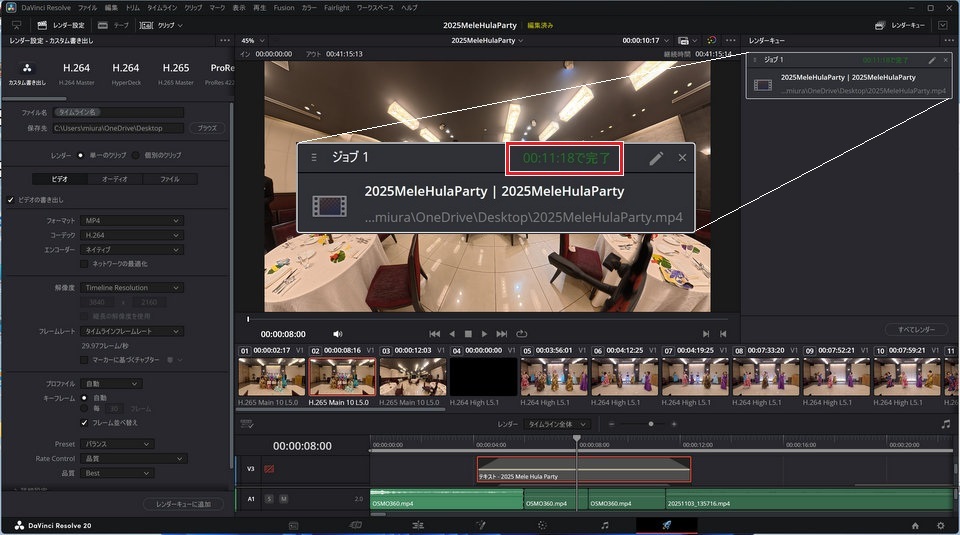This screenshot has width=960, height=535.
Task: Adjust the timeline zoom slider handle
Action: tap(651, 424)
